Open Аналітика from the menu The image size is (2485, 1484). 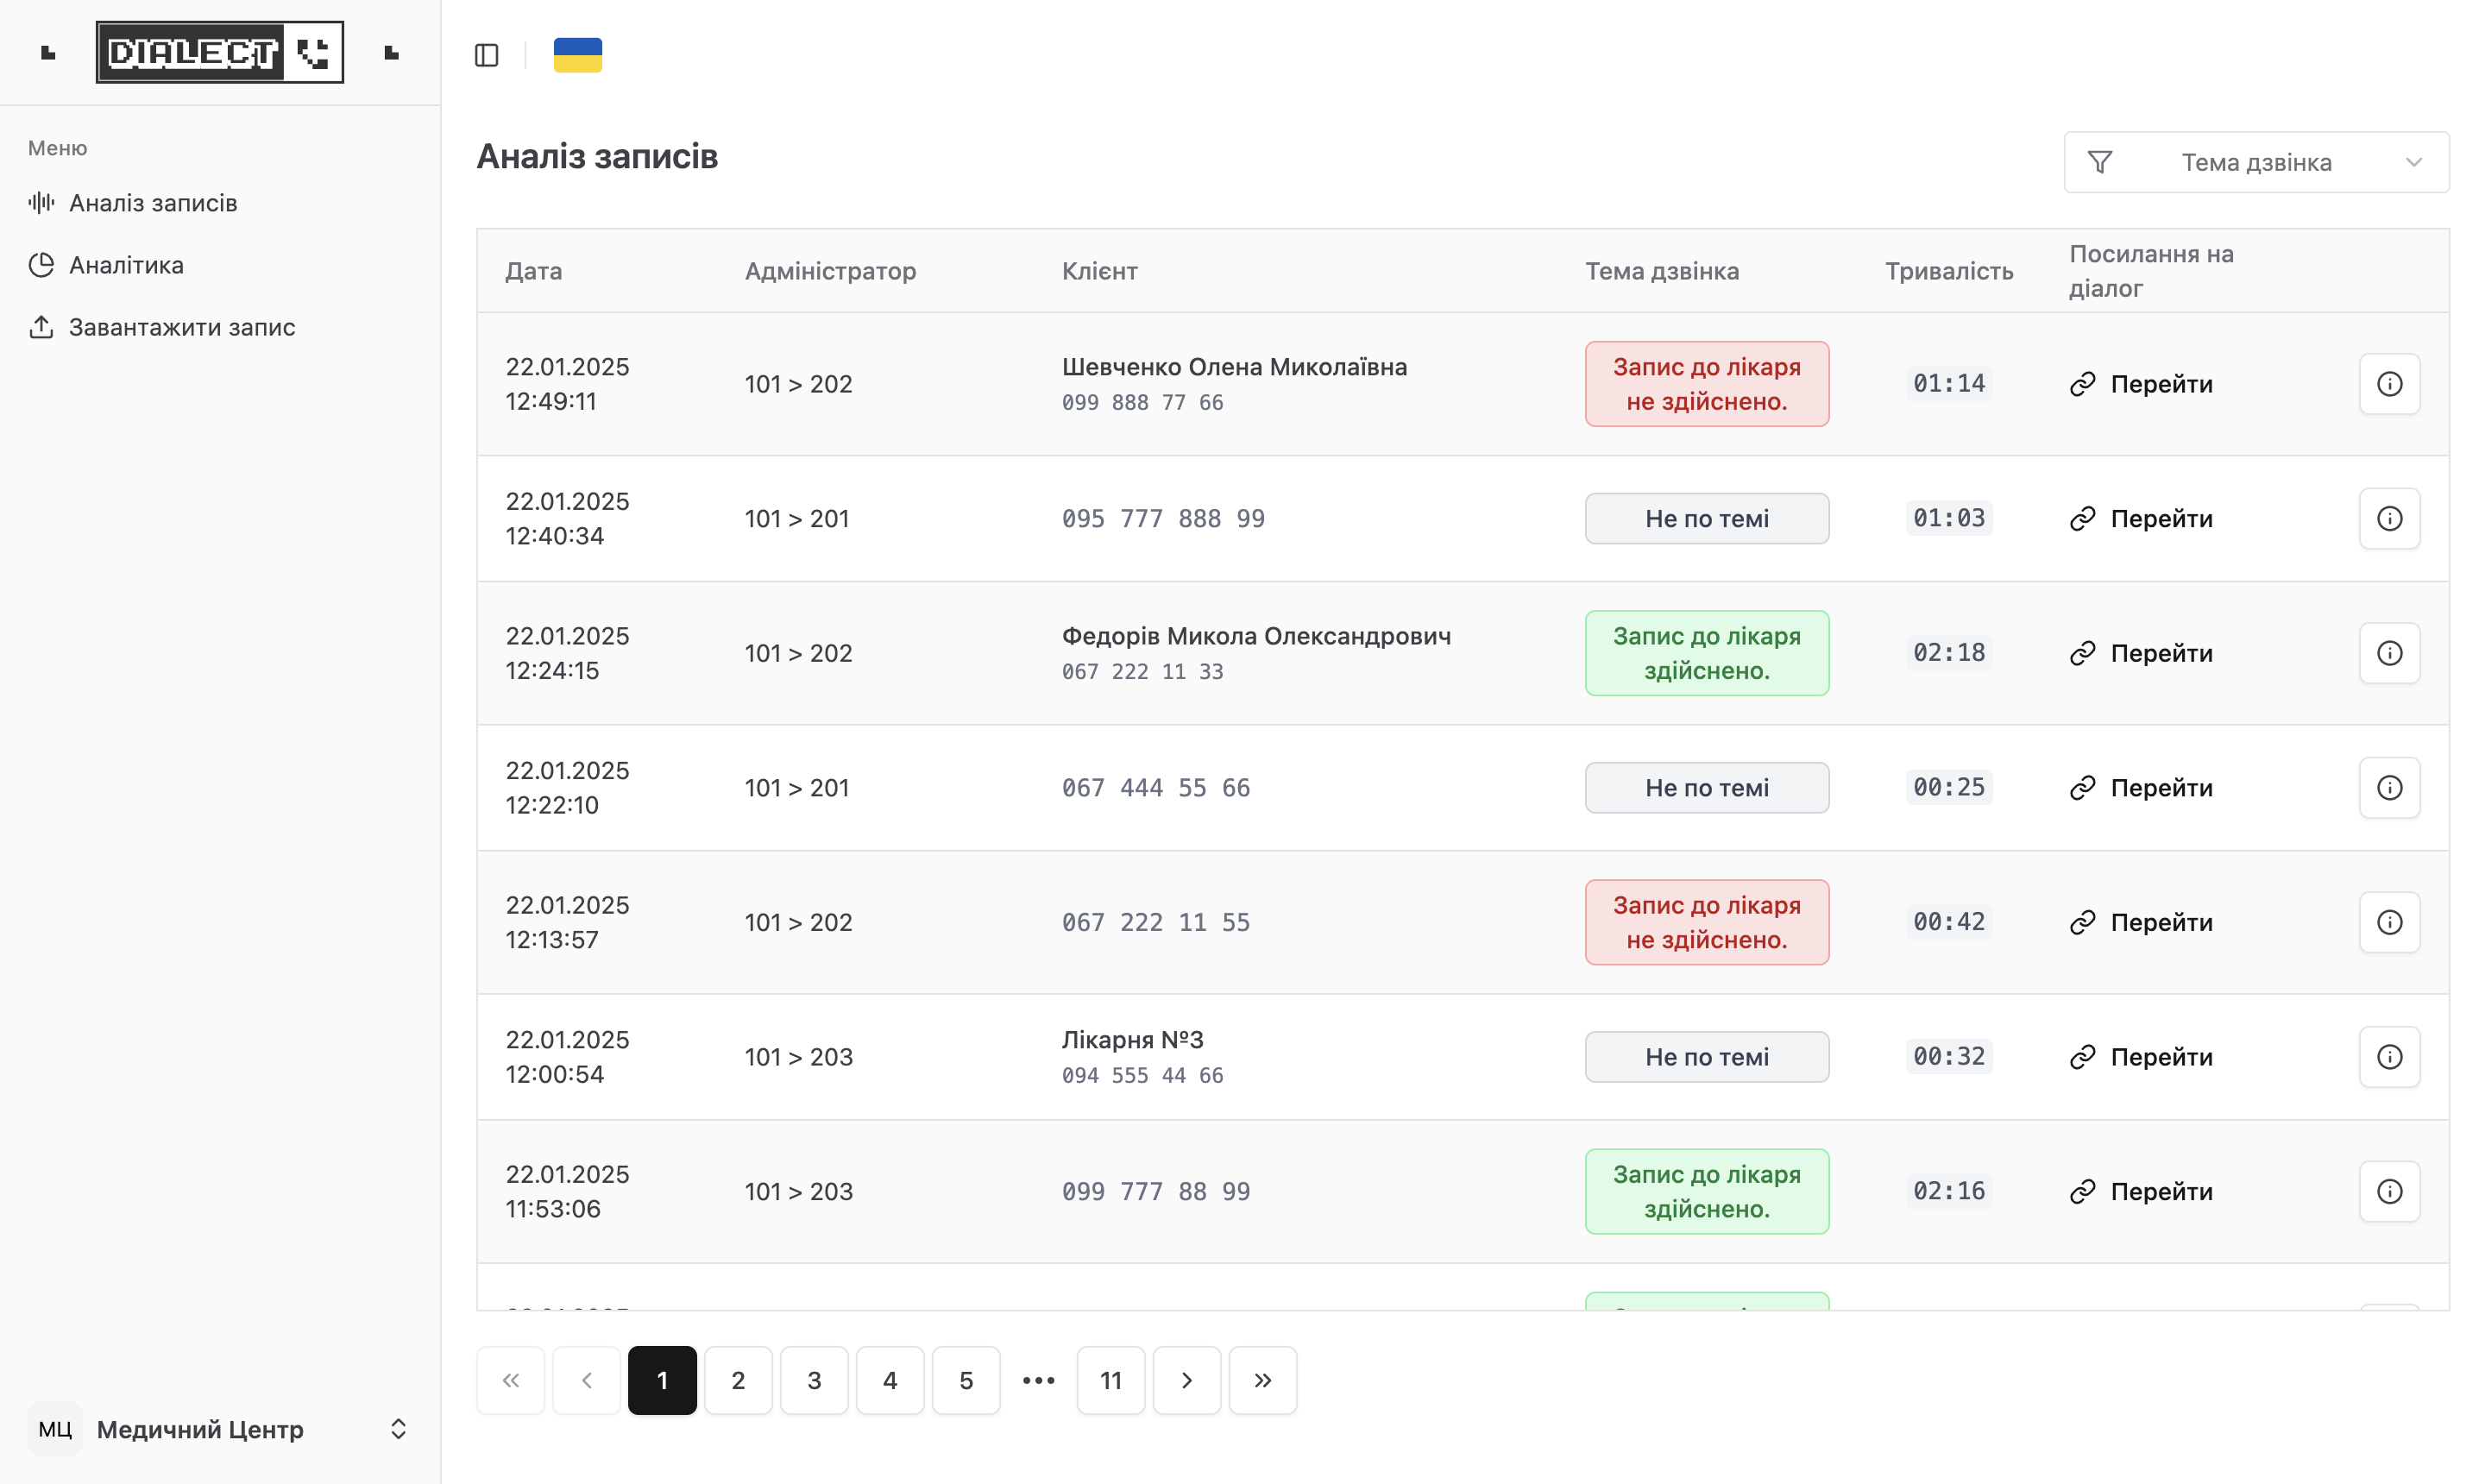[126, 264]
